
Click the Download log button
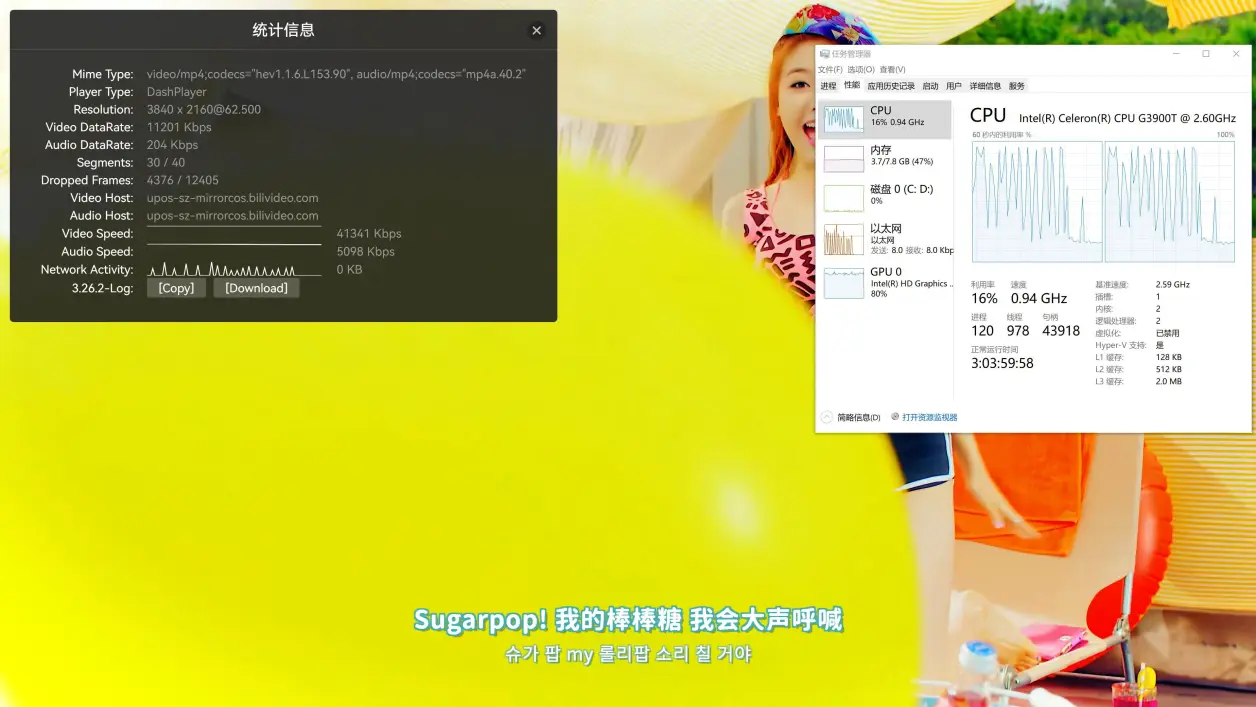click(x=256, y=288)
